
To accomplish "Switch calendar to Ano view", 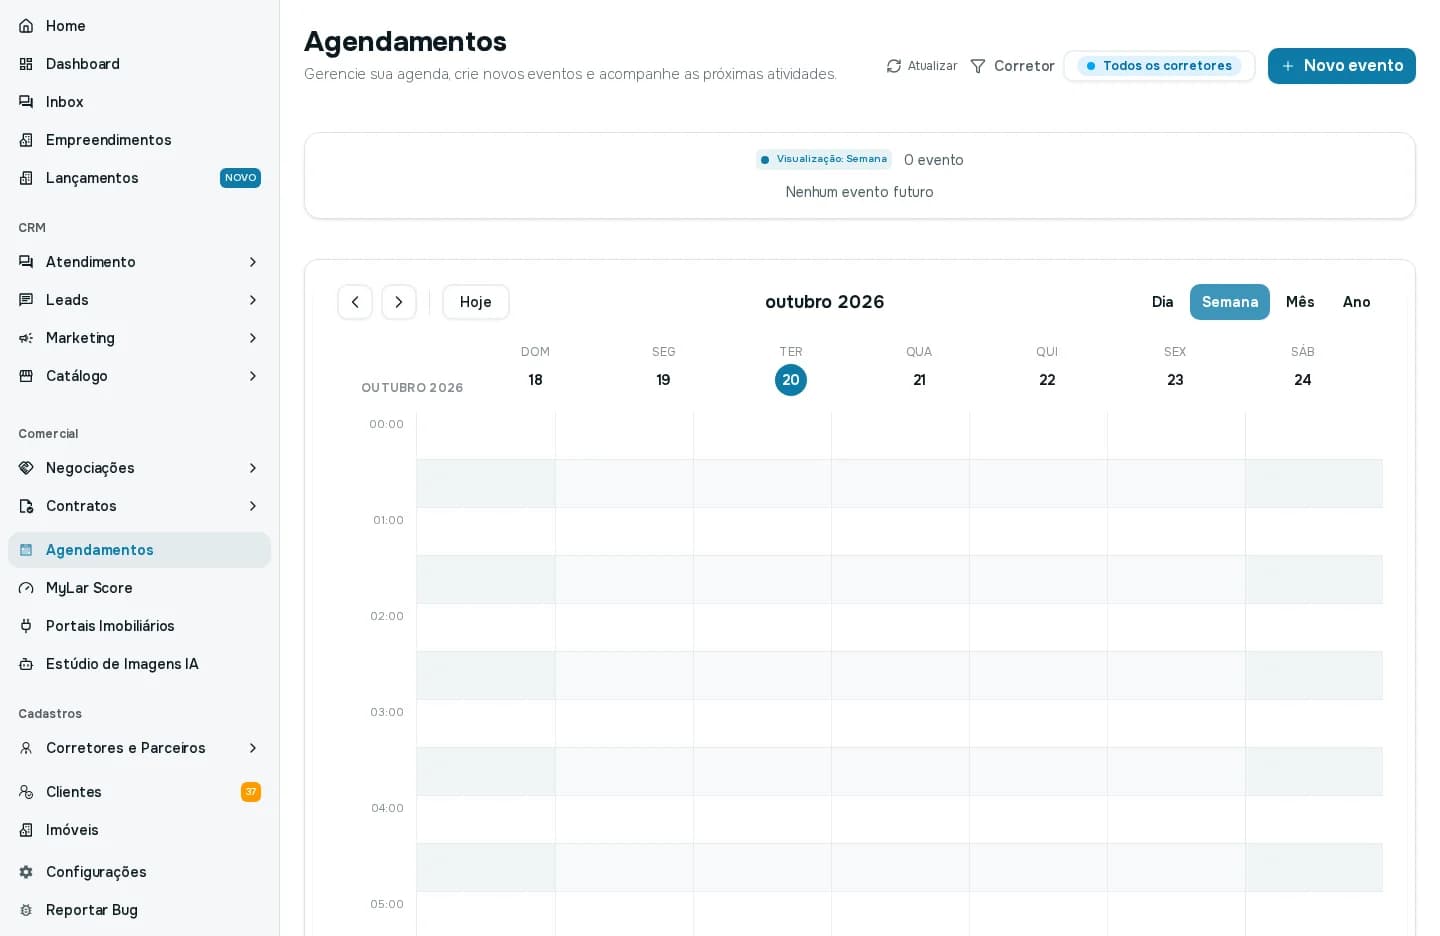I will [x=1357, y=302].
